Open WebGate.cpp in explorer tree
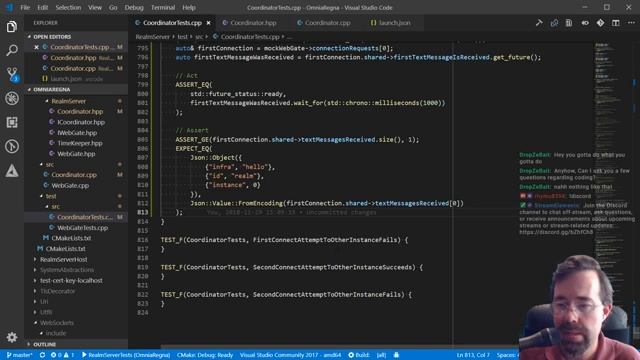Screen dimensions: 640x360 (x=70, y=185)
